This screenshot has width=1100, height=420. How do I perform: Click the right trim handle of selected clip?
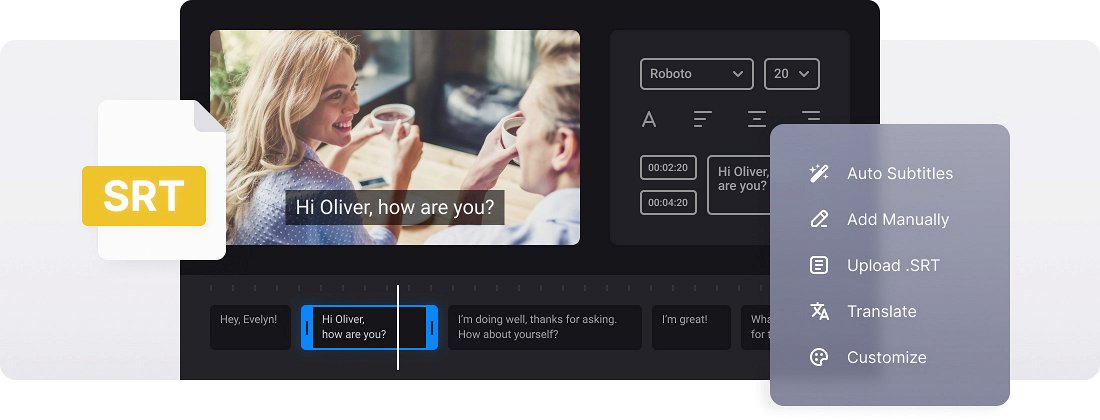click(x=432, y=327)
